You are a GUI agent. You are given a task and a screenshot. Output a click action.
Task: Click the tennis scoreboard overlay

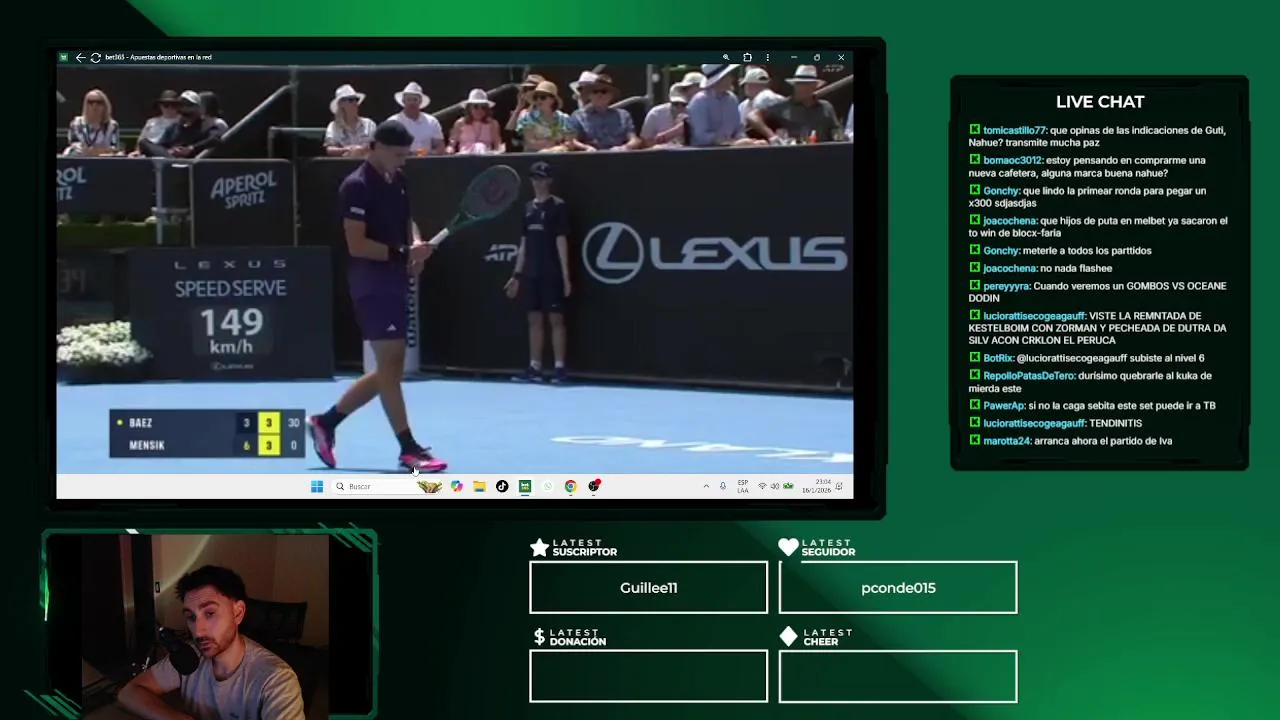click(x=208, y=434)
